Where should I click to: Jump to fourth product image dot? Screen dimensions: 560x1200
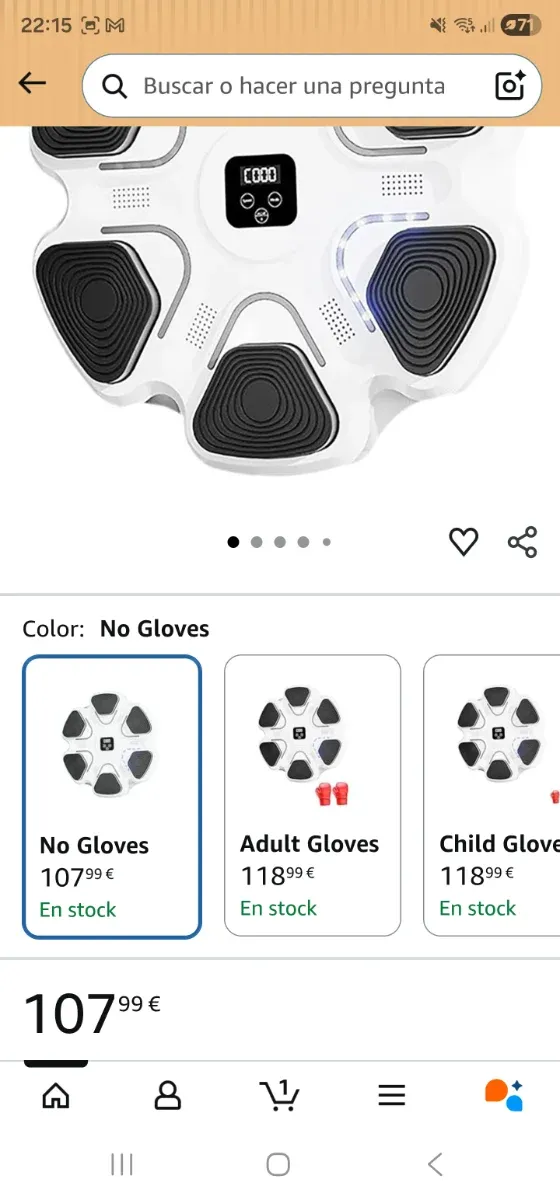click(x=303, y=542)
